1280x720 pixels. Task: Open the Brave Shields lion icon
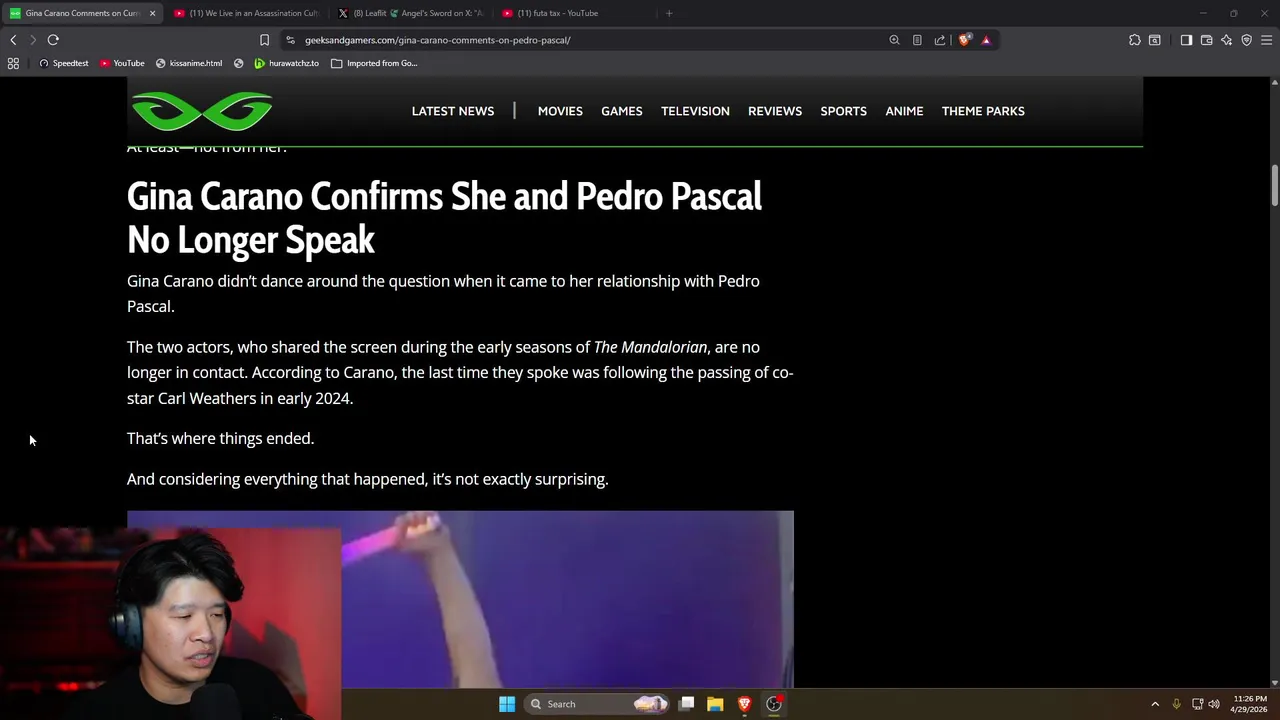tap(964, 40)
